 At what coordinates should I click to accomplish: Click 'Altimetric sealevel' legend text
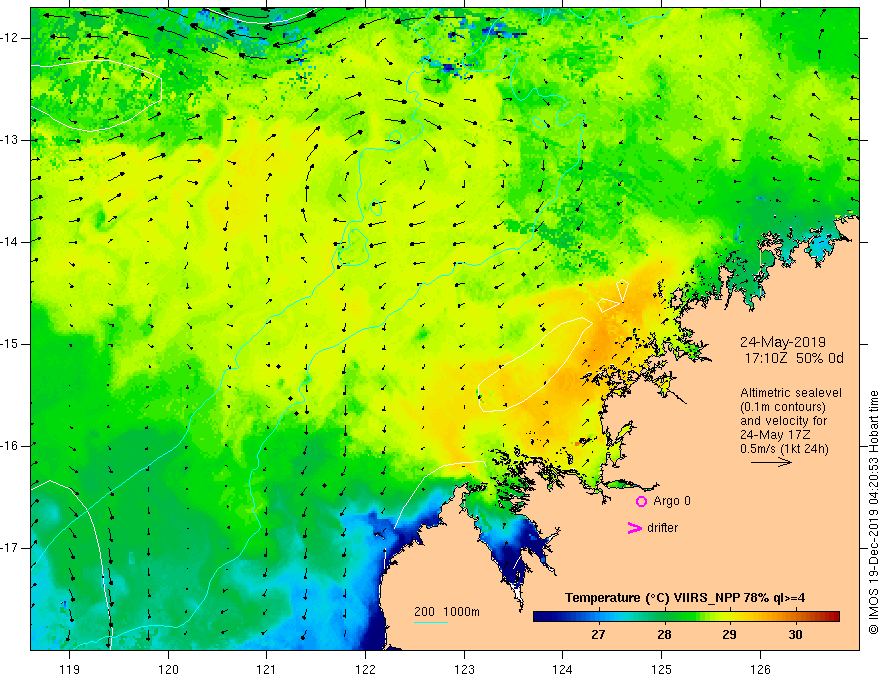[791, 393]
